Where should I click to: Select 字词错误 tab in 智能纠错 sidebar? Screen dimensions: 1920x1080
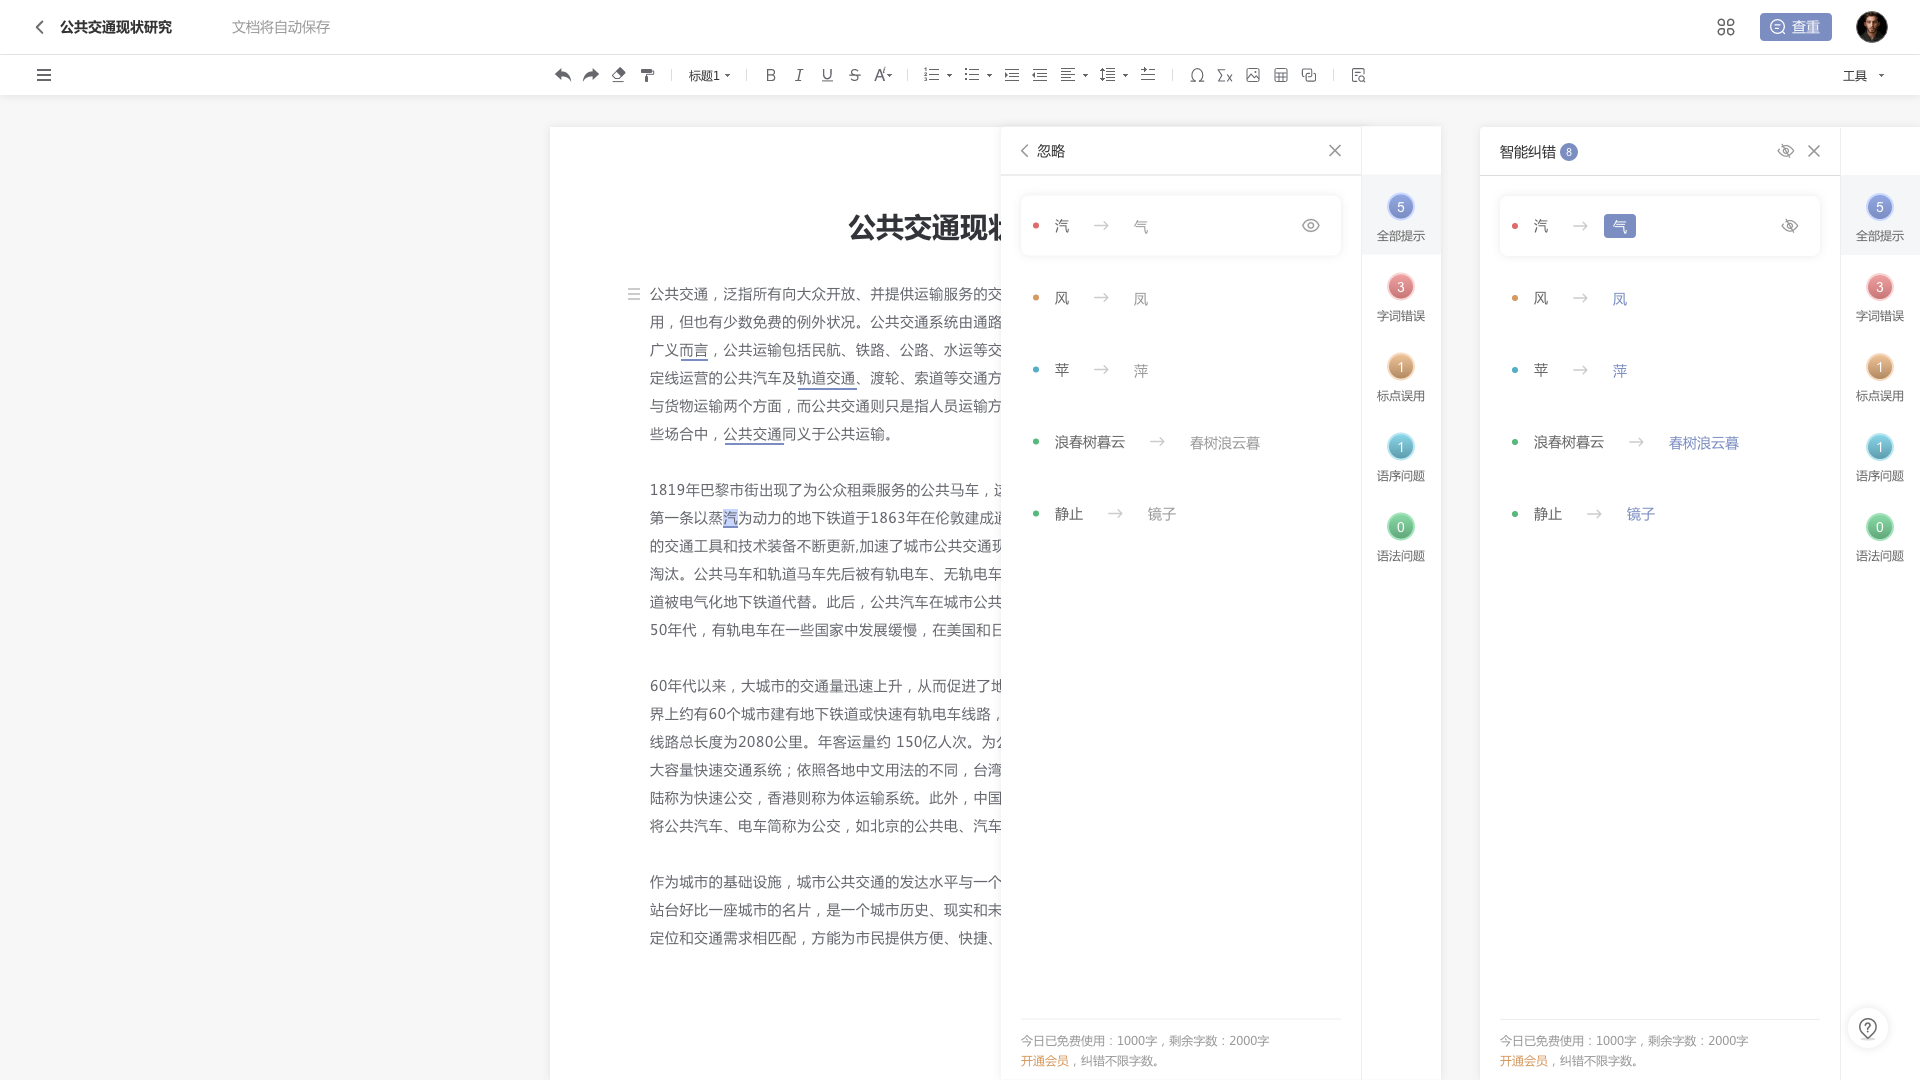(x=1880, y=296)
